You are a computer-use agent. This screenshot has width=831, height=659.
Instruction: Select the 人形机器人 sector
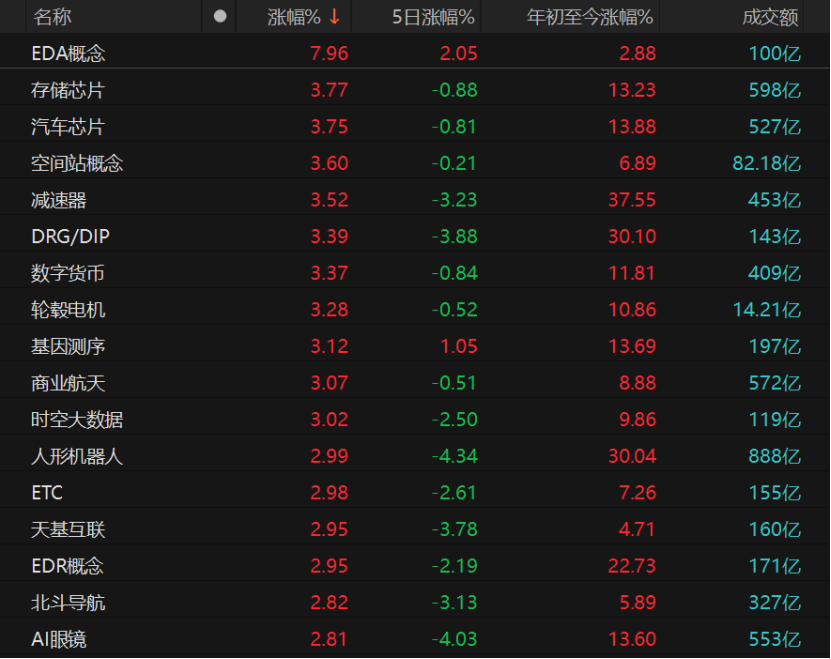click(x=77, y=456)
